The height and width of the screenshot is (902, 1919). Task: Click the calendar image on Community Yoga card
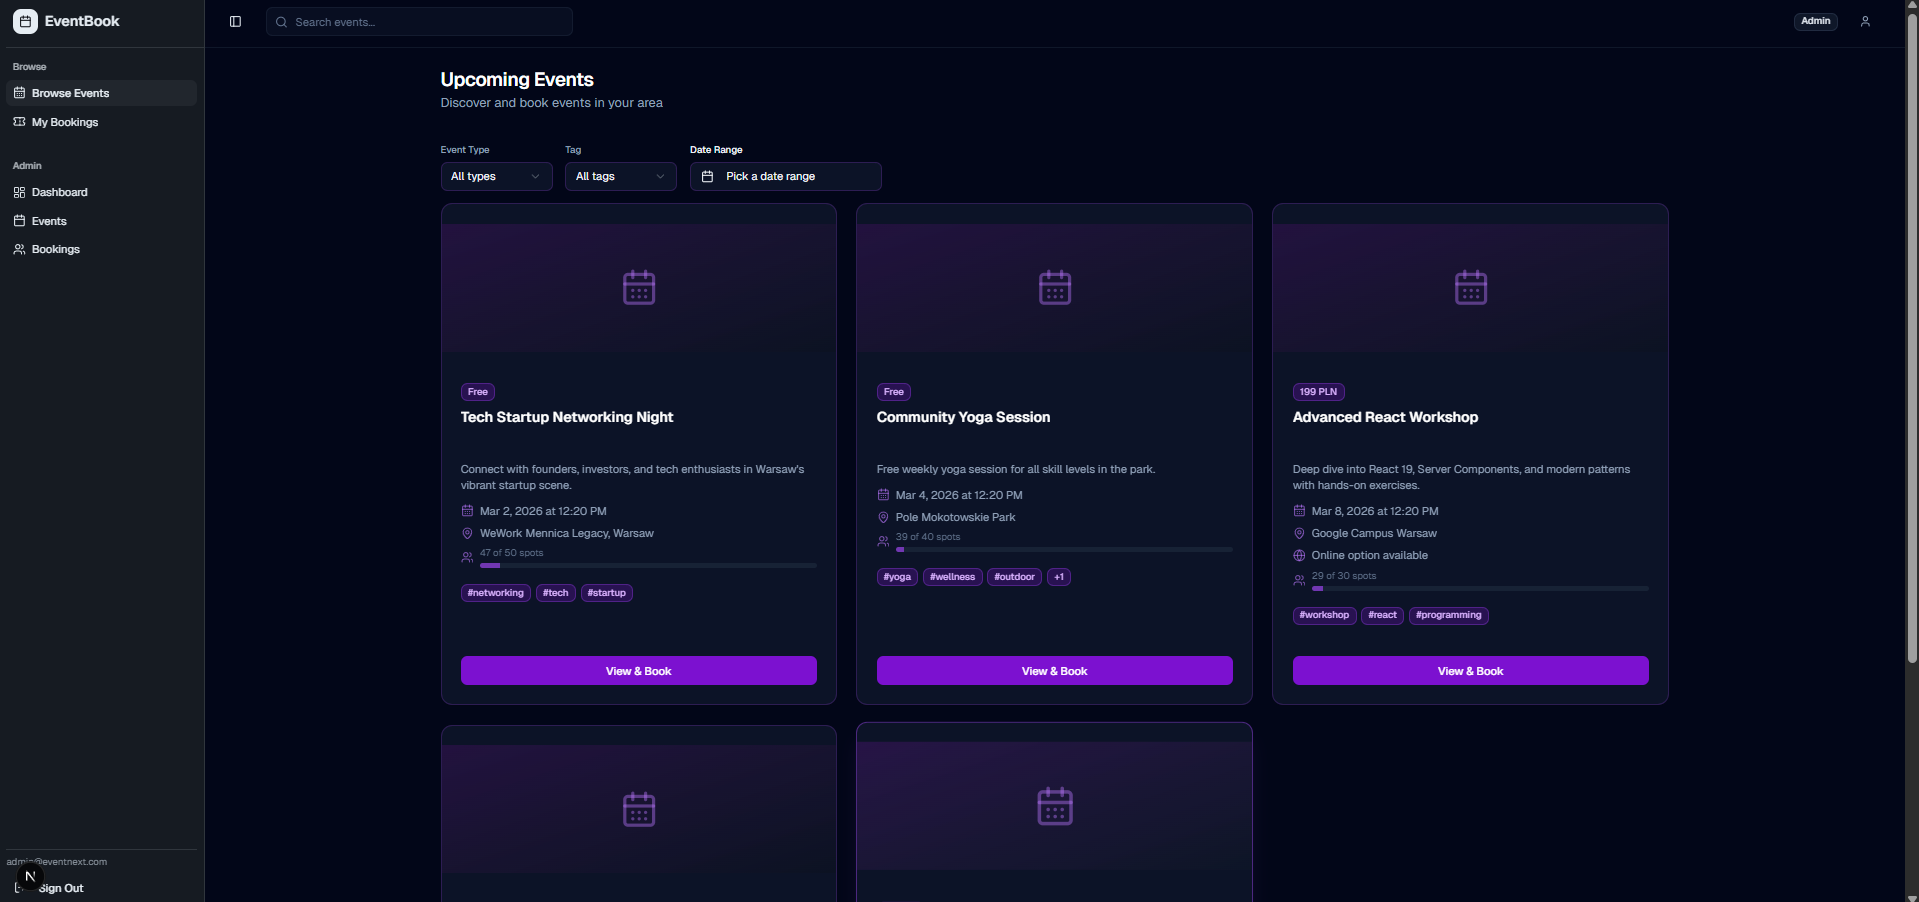[x=1055, y=288]
